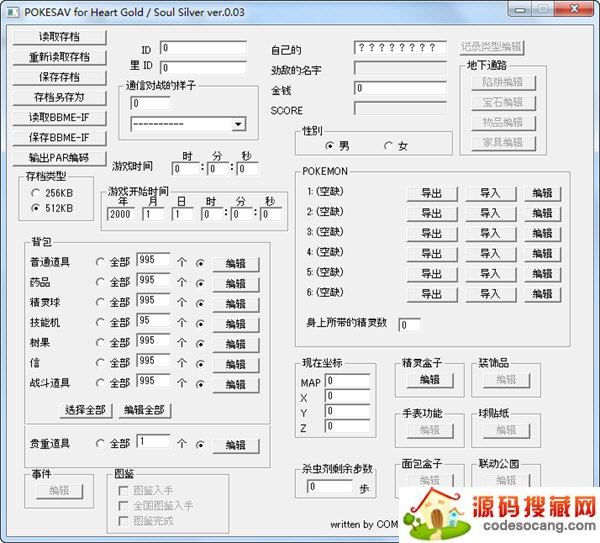Viewport: 600px width, 543px height.
Task: Click the X coordinate field
Action: 347,396
